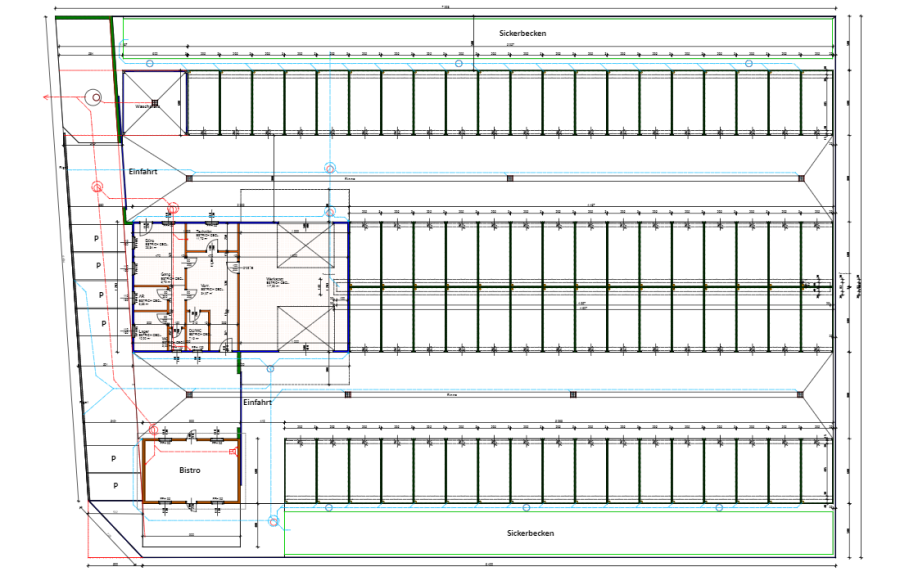
Task: Select the blue manhole circle in upper driveway
Action: 330,166
